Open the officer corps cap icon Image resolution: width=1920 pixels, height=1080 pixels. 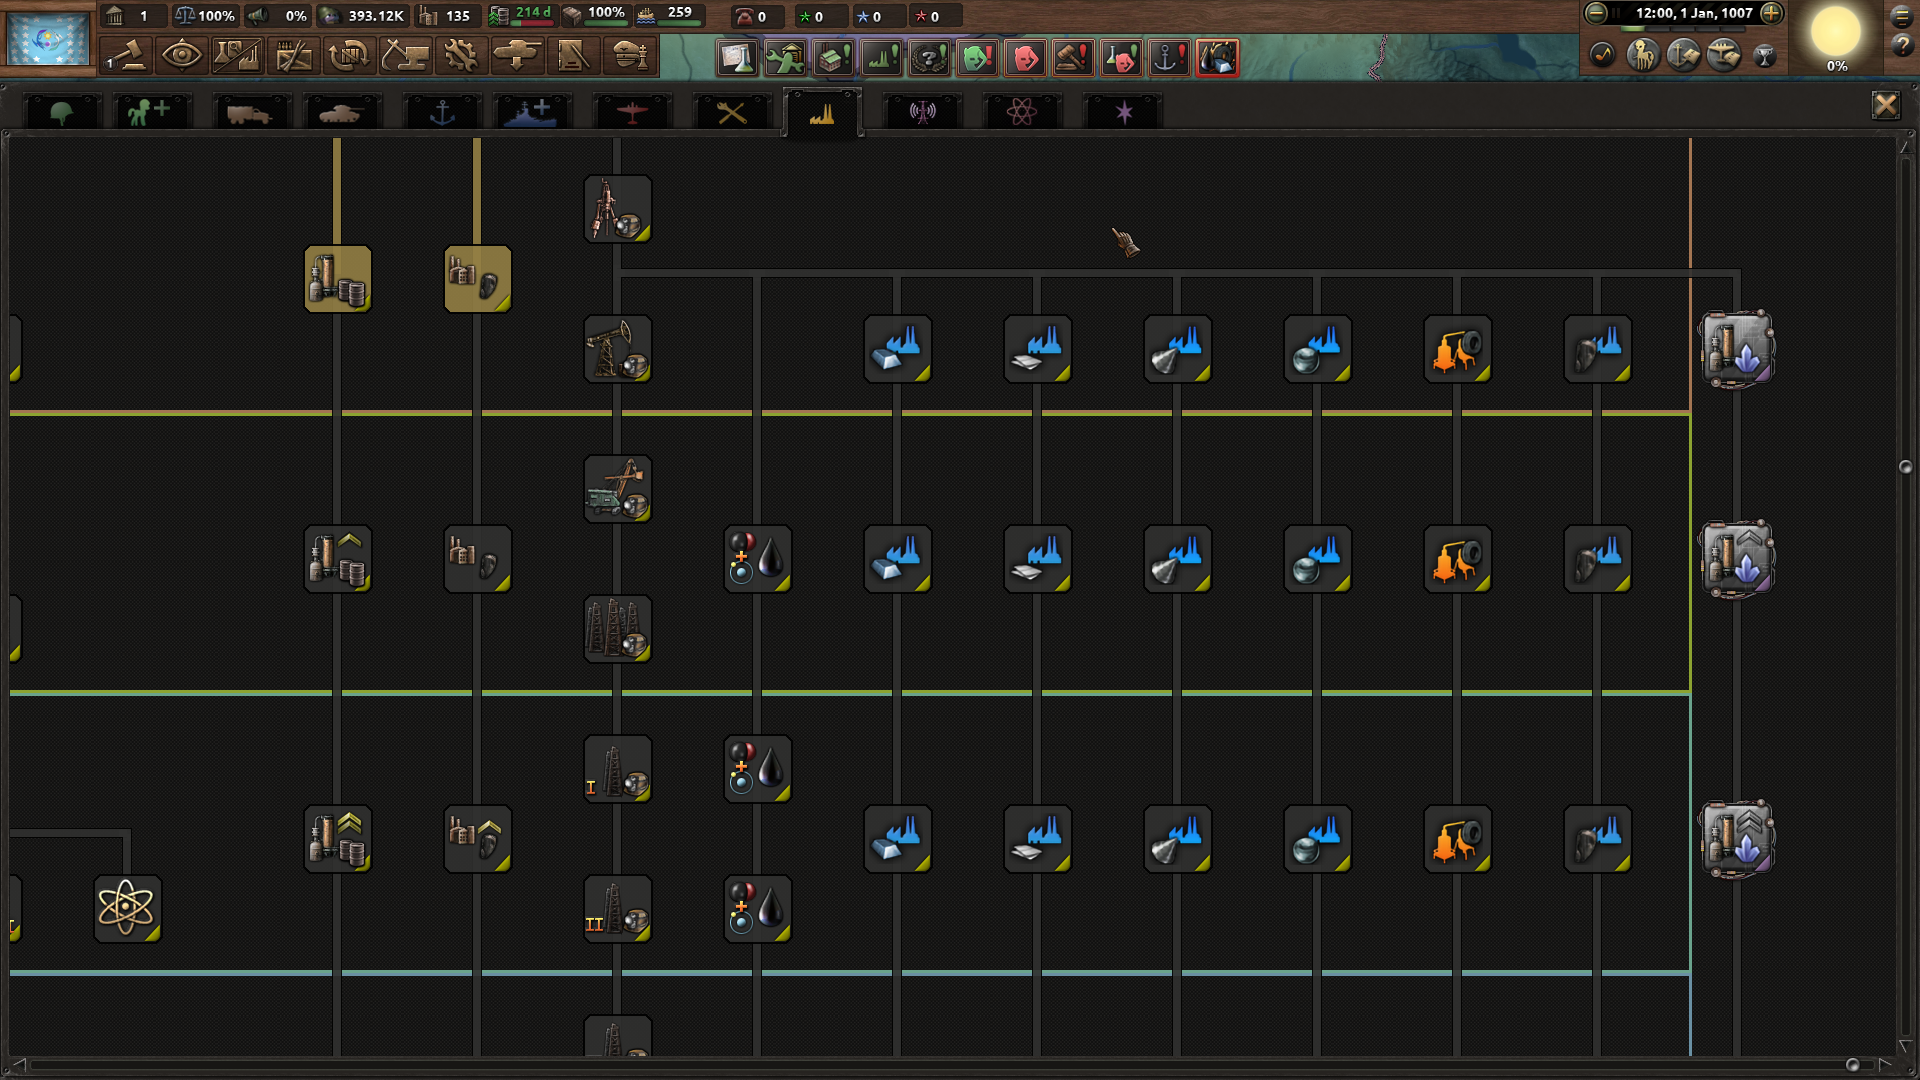[629, 55]
